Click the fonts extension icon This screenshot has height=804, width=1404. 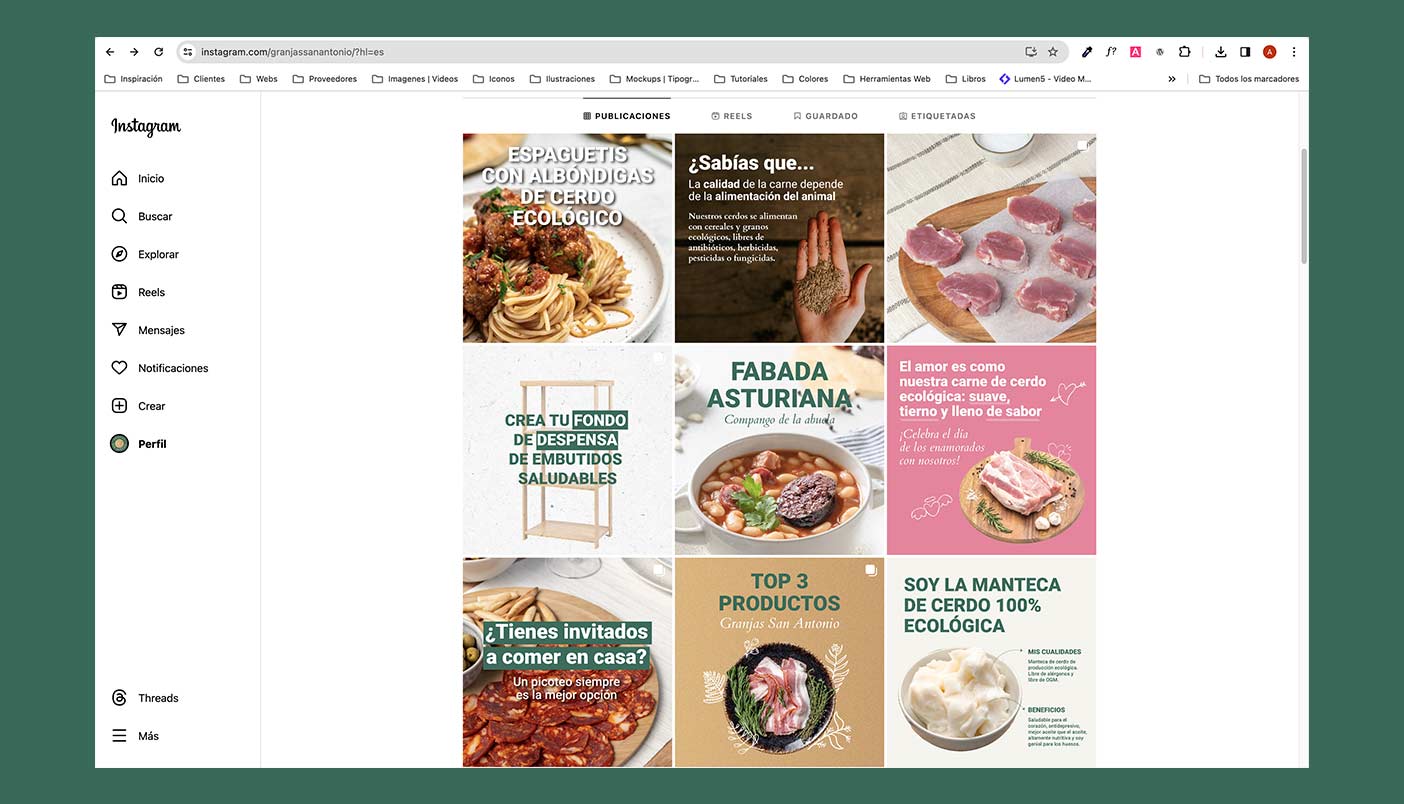coord(1111,52)
